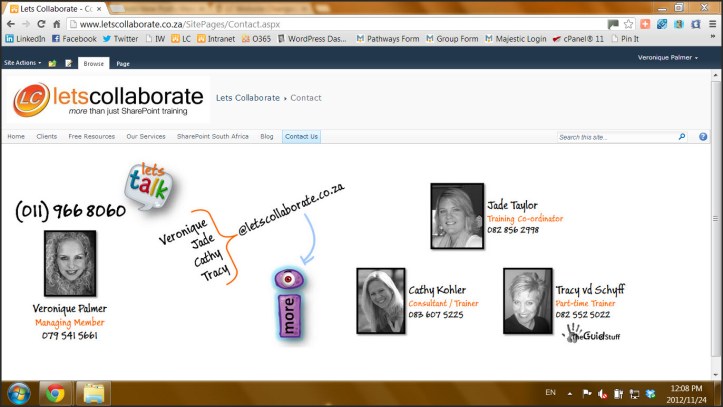
Task: Open the Site Actions dropdown
Action: (x=22, y=63)
